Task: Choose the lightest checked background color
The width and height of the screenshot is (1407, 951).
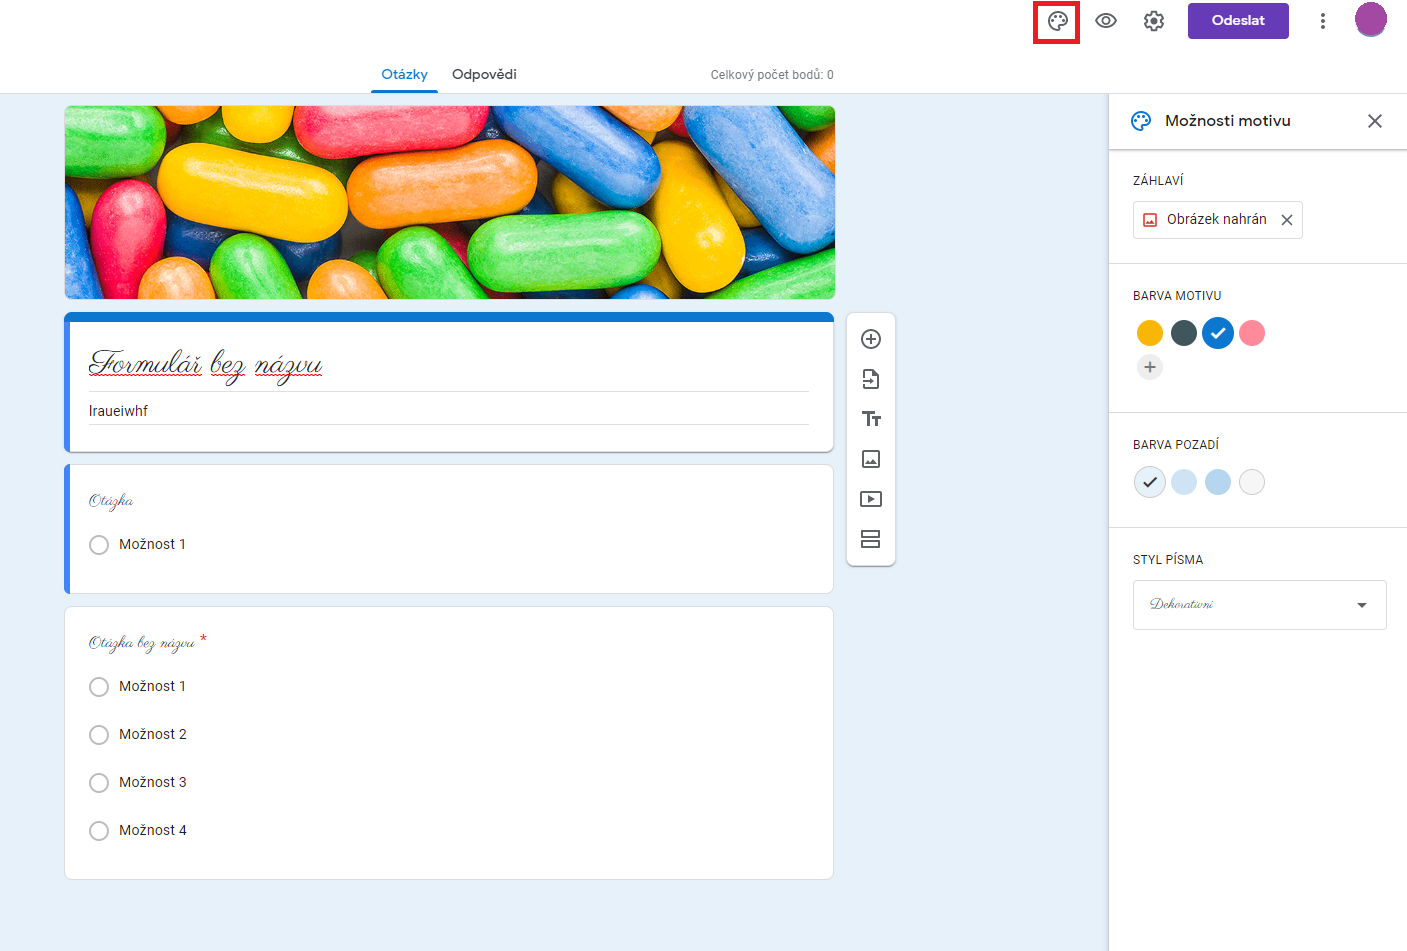Action: (1150, 482)
